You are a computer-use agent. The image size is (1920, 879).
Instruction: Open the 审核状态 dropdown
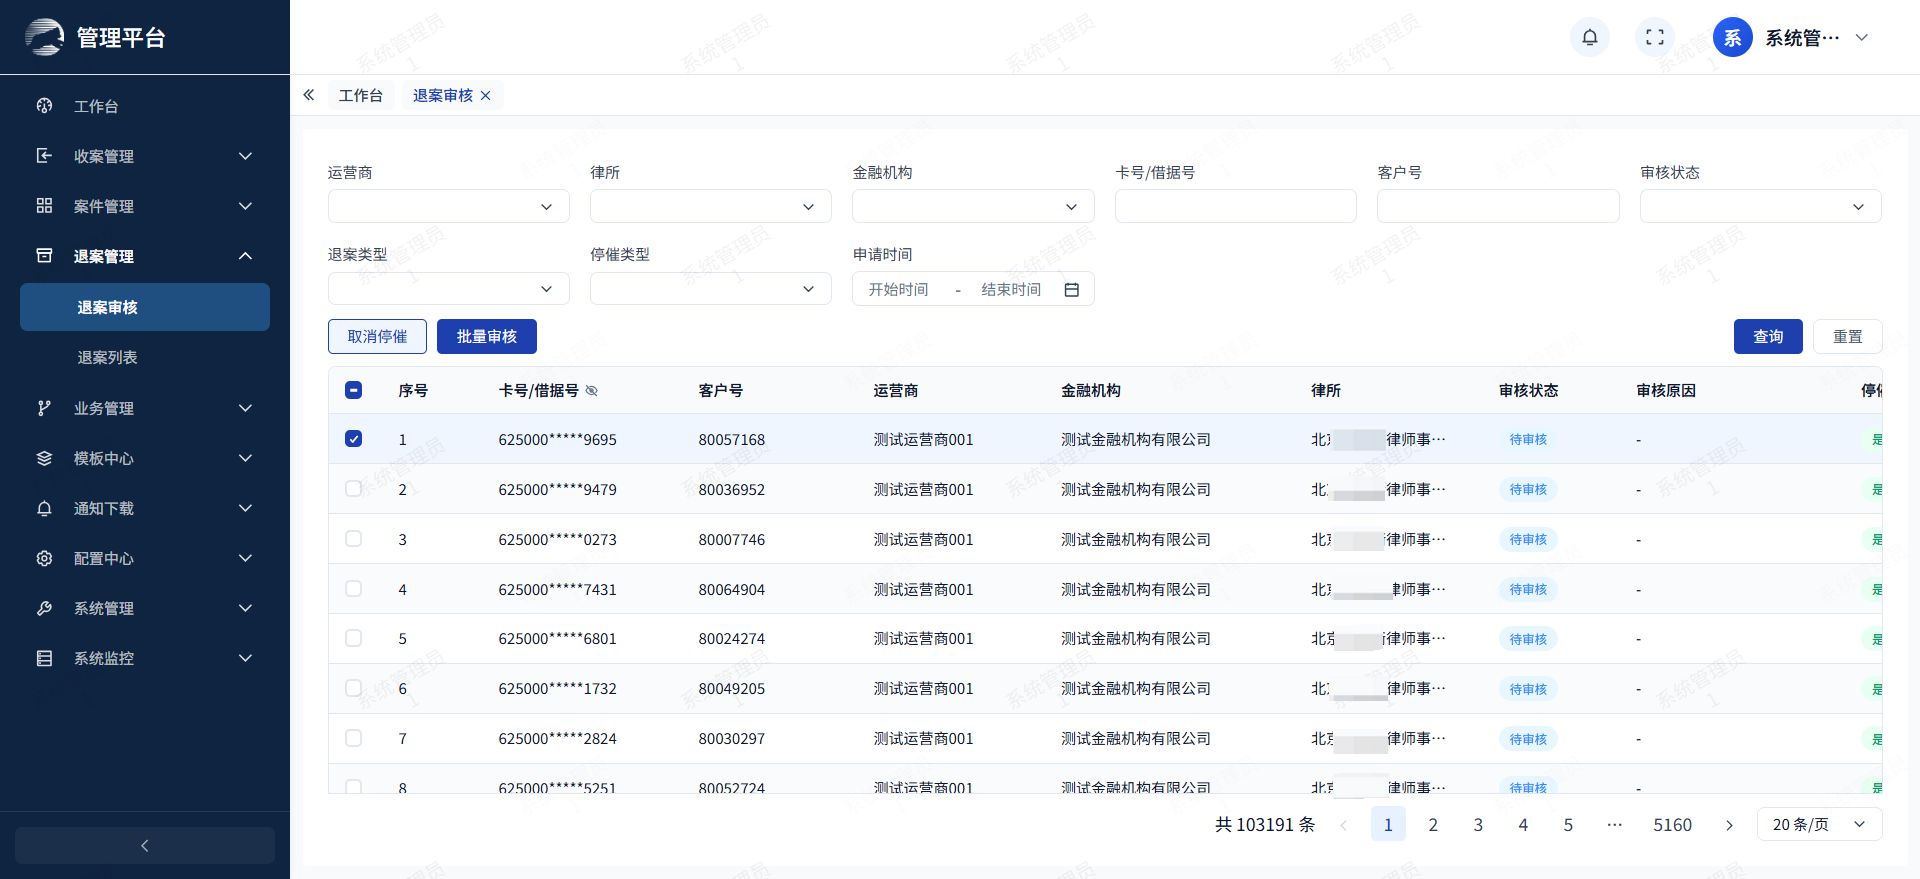tap(1760, 206)
